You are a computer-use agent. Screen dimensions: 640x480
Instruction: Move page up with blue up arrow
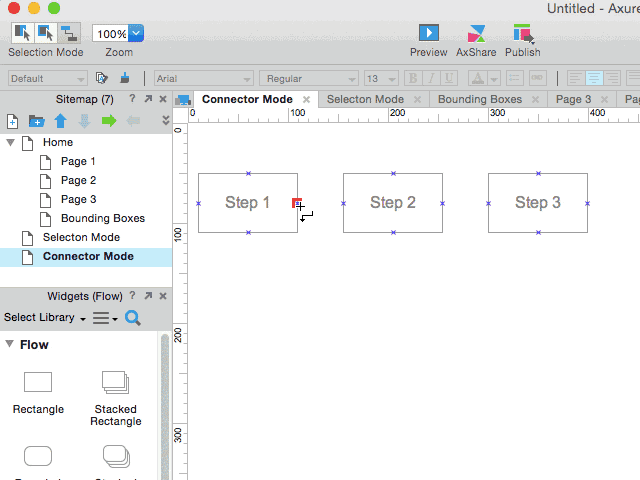pyautogui.click(x=60, y=121)
